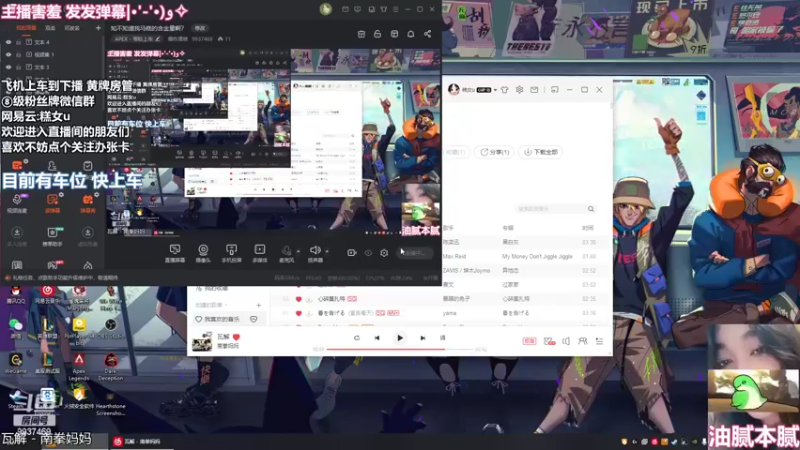The width and height of the screenshot is (800, 450).
Task: Open the WeGame desktop shortcut
Action: coord(16,363)
